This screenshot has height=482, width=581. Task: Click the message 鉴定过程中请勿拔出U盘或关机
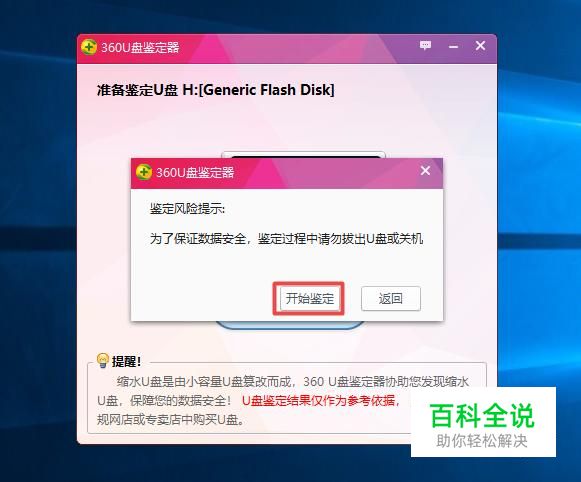click(x=340, y=239)
